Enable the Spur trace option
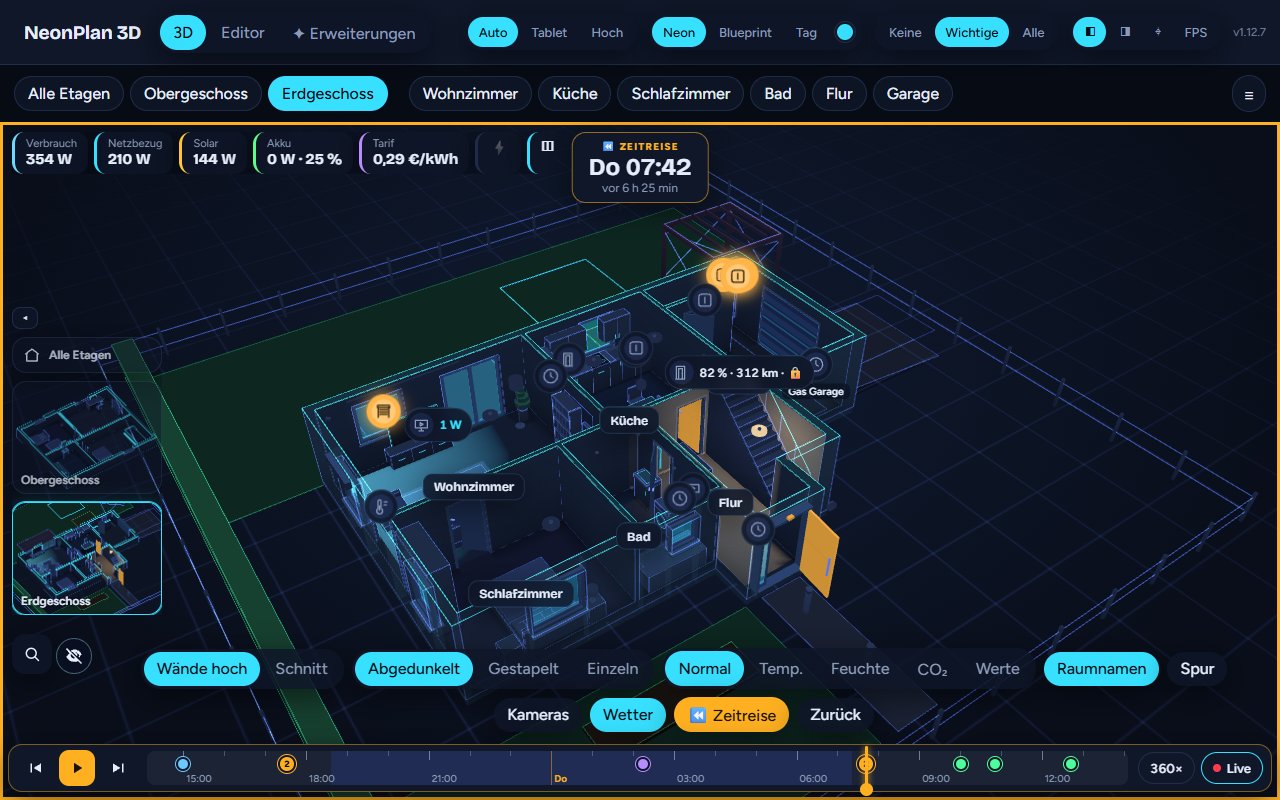 [x=1197, y=669]
